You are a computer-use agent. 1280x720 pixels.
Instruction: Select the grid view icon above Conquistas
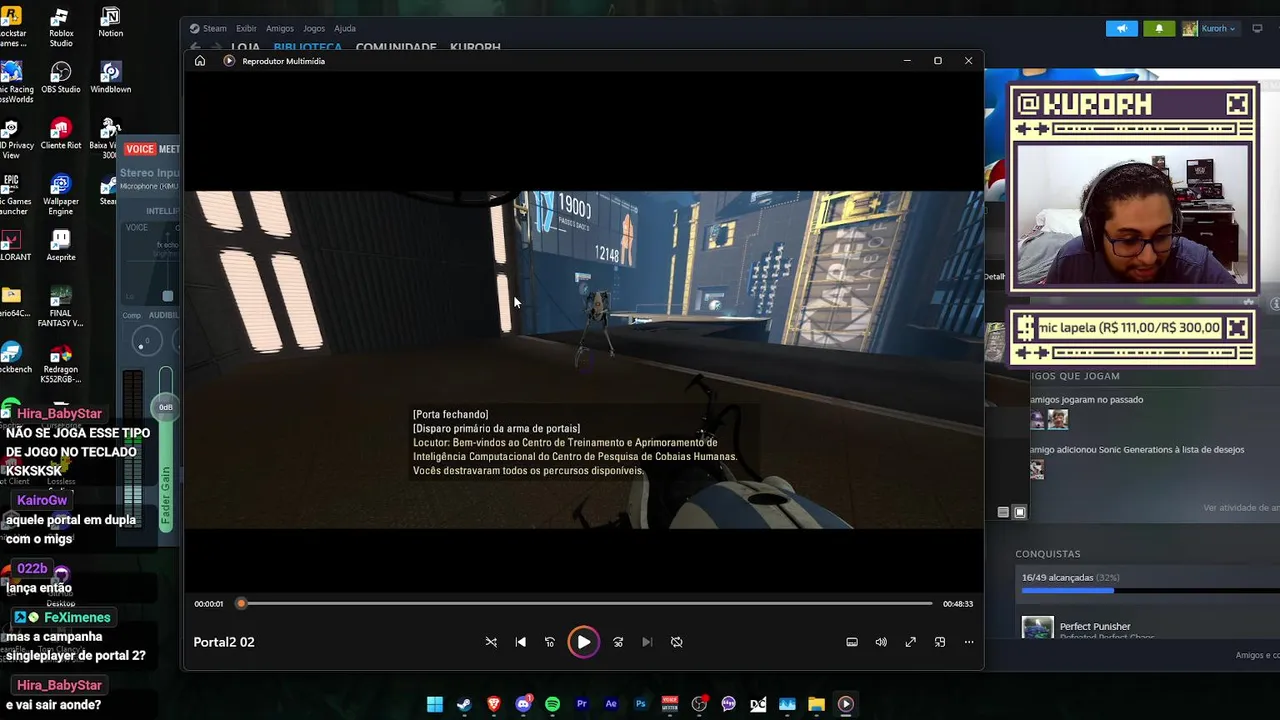point(1020,512)
